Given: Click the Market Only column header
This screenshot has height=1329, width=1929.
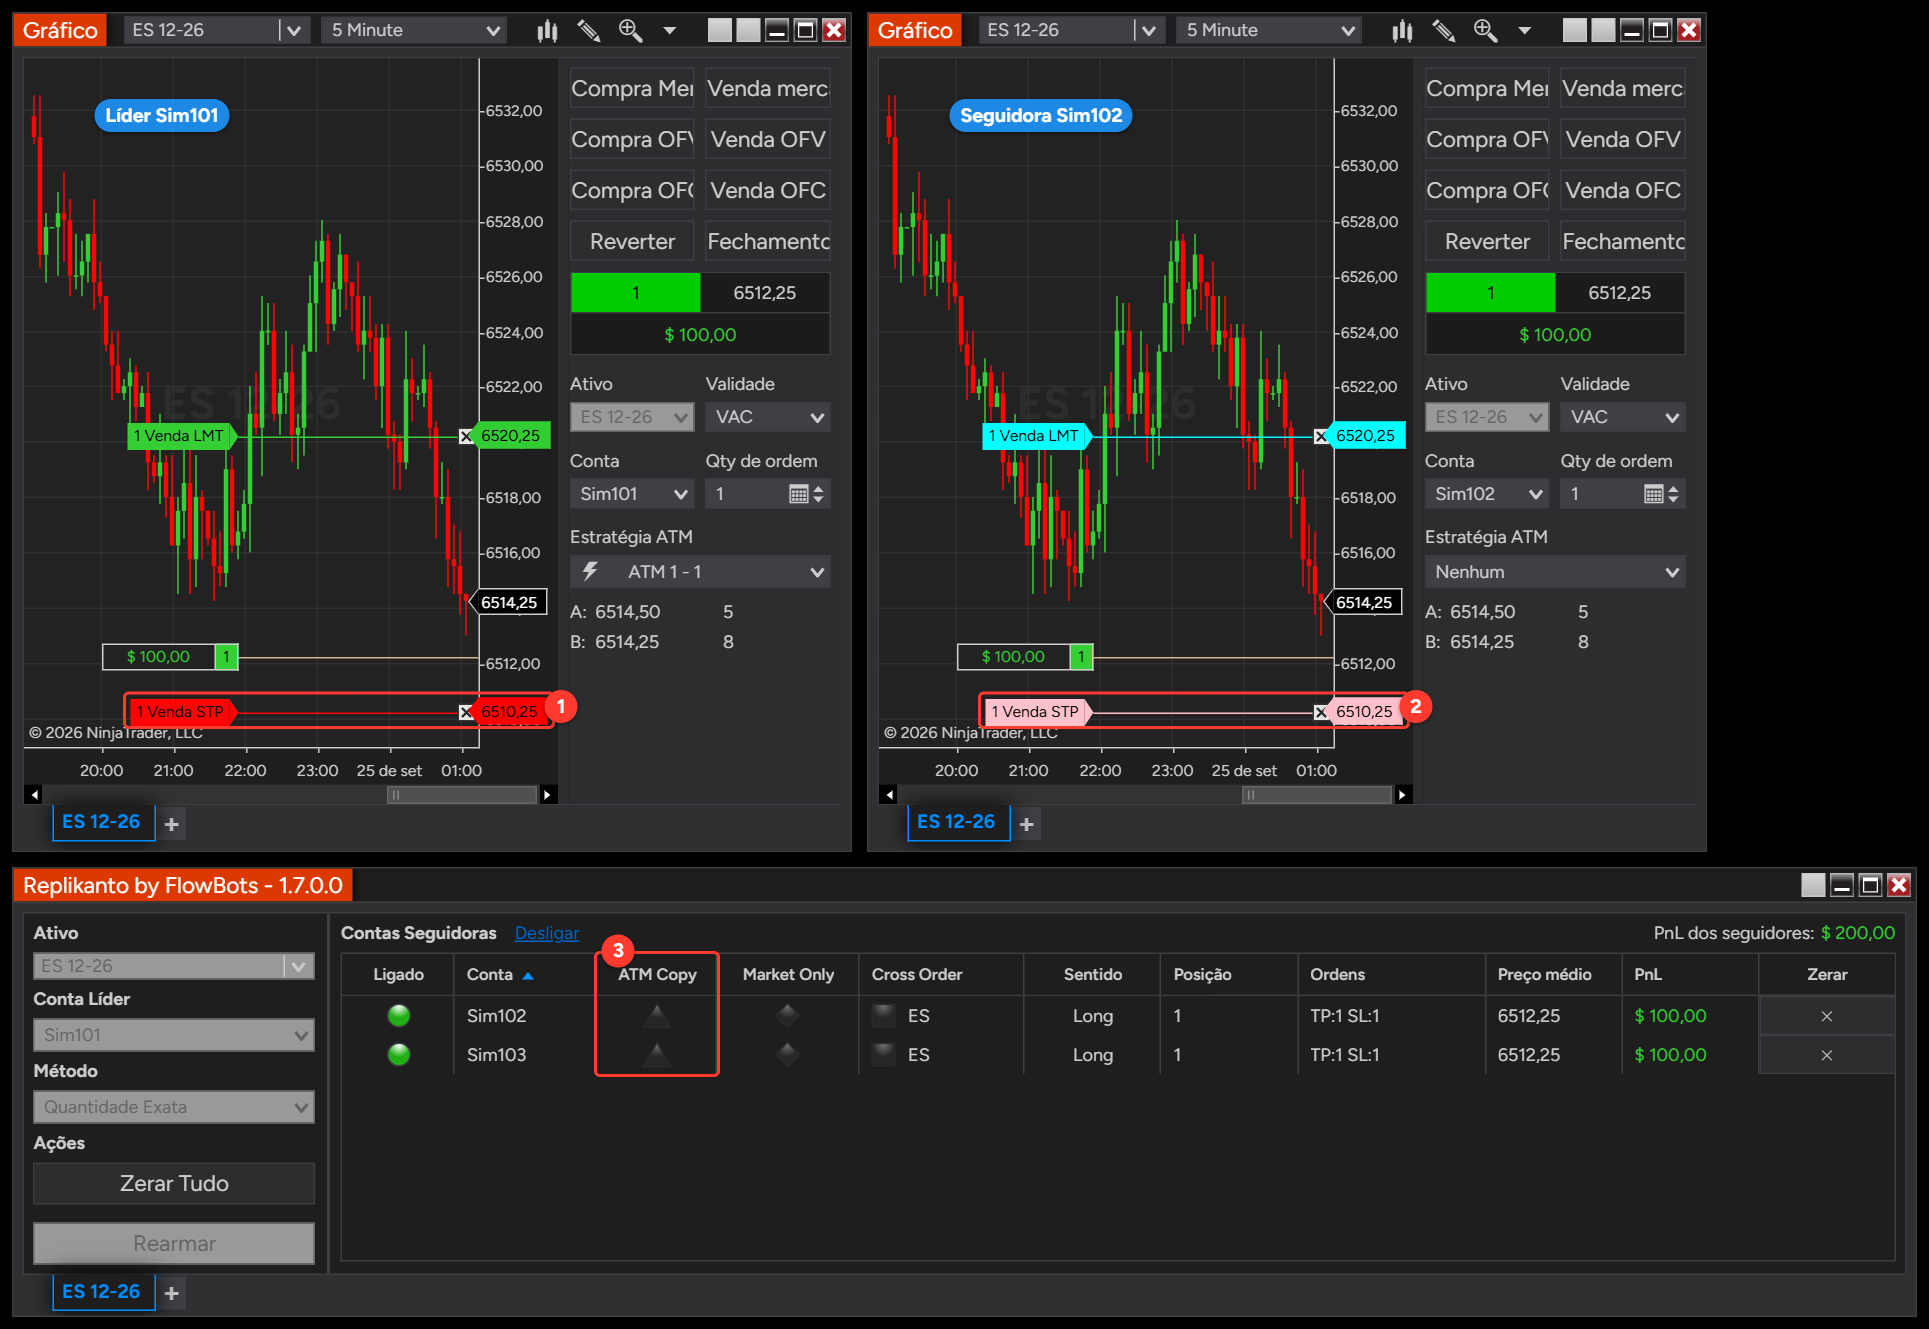Looking at the screenshot, I should point(788,975).
